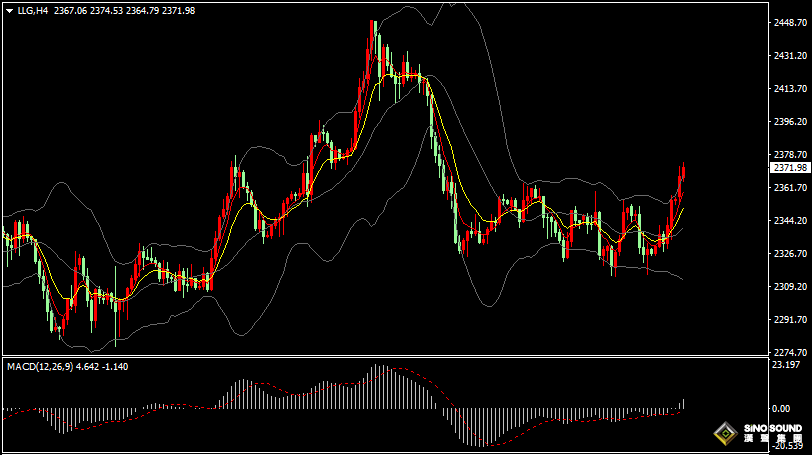Click the 23.197 MACD scale label
The height and width of the screenshot is (455, 812).
click(786, 365)
